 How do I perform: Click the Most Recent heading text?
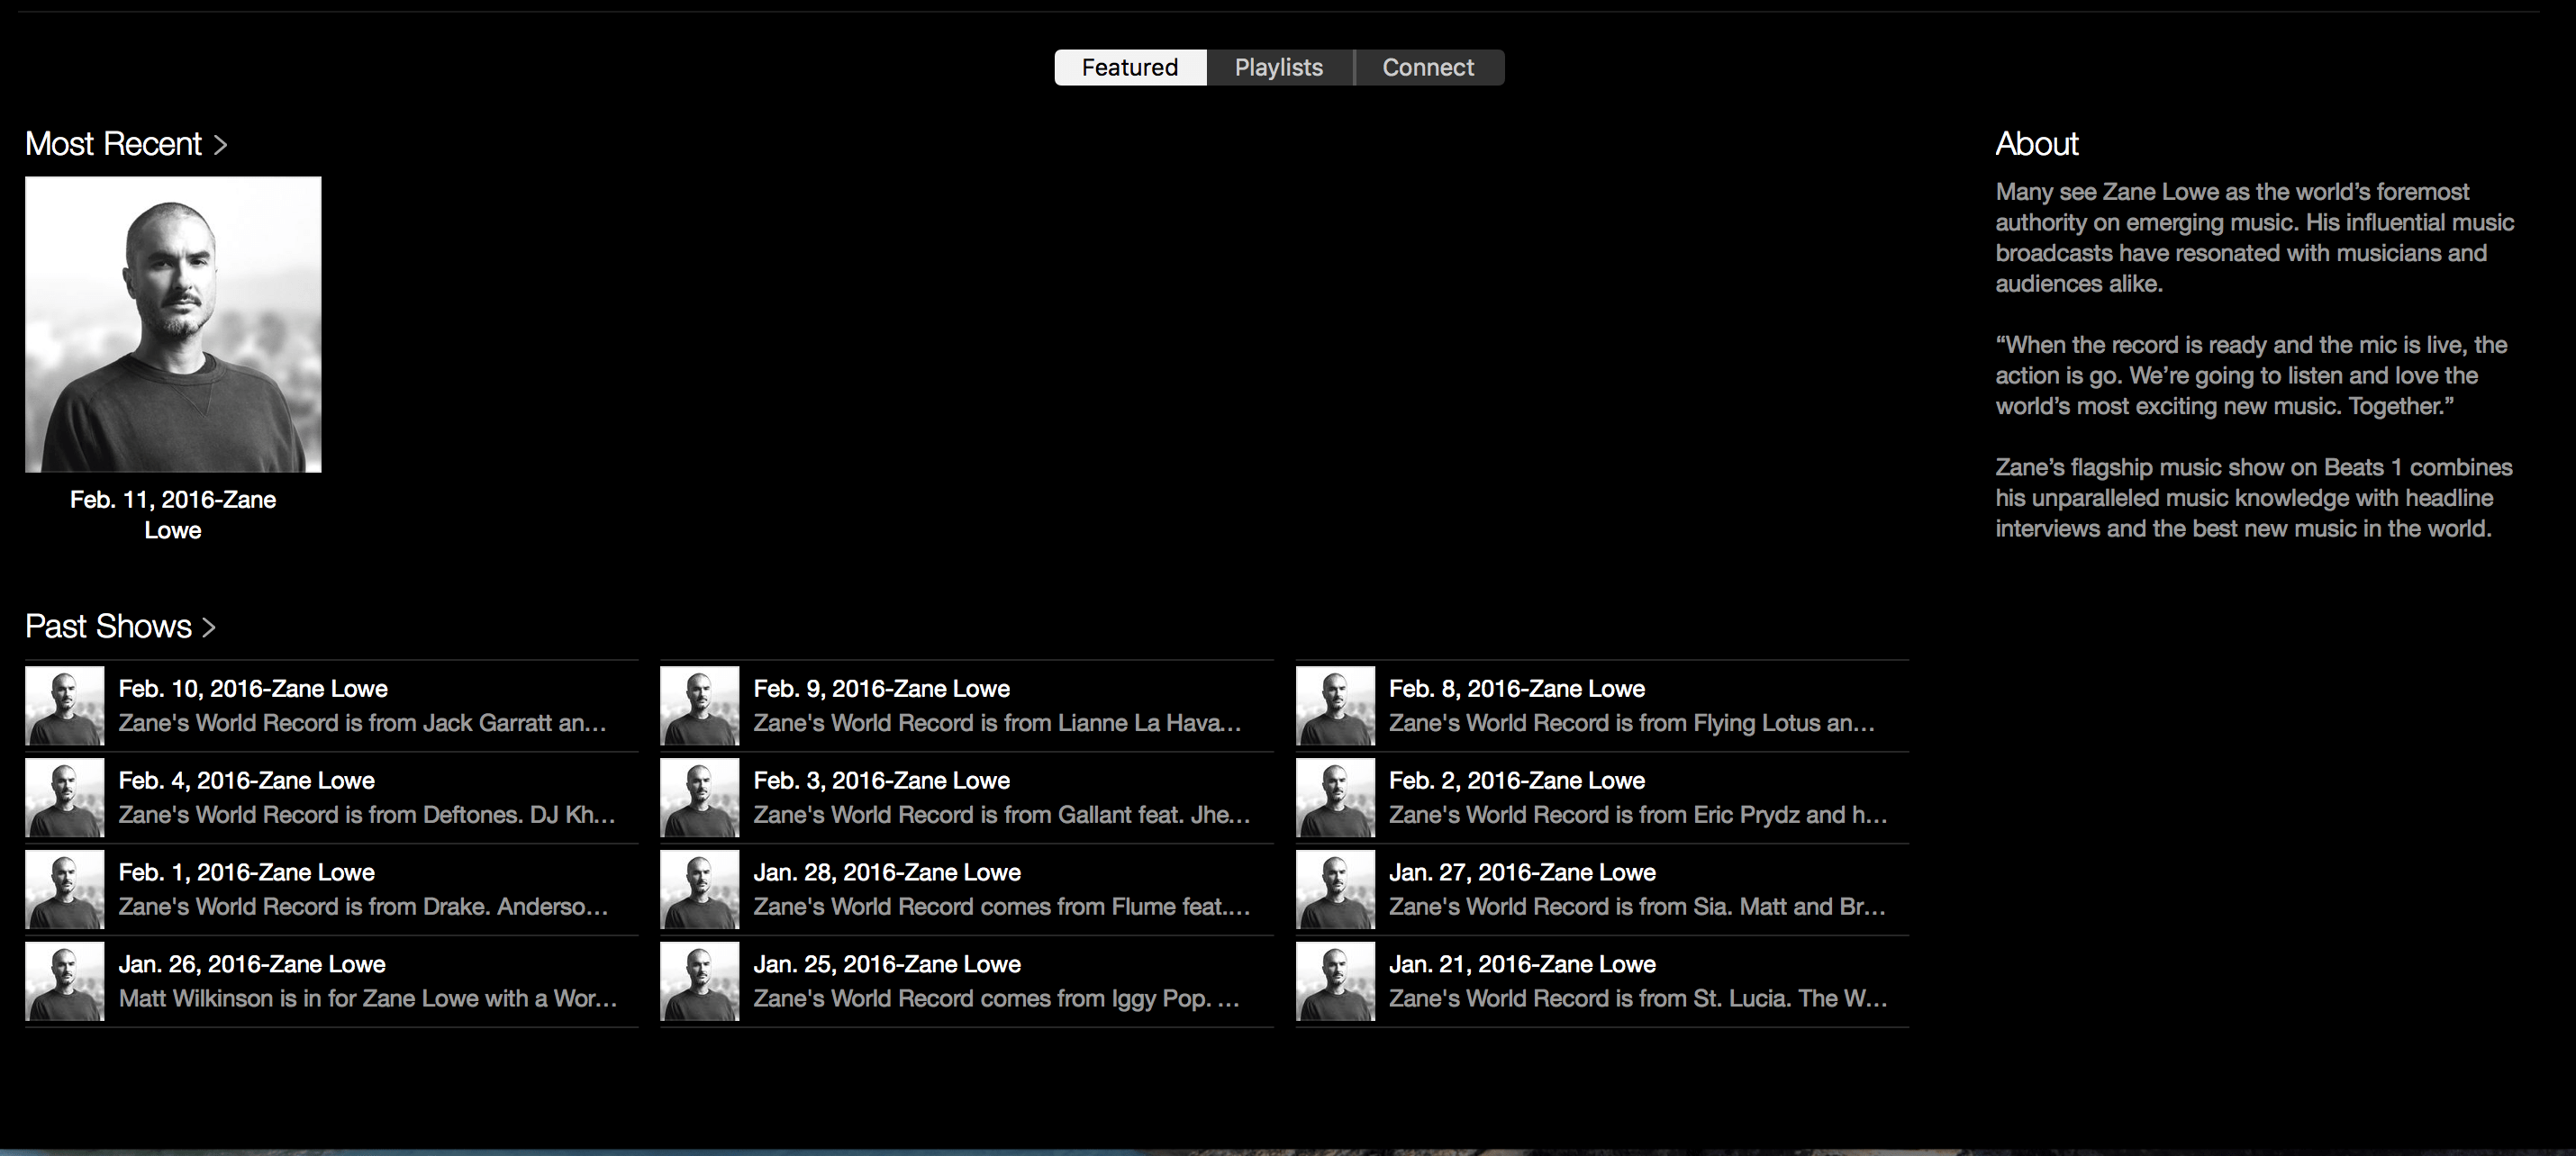113,144
